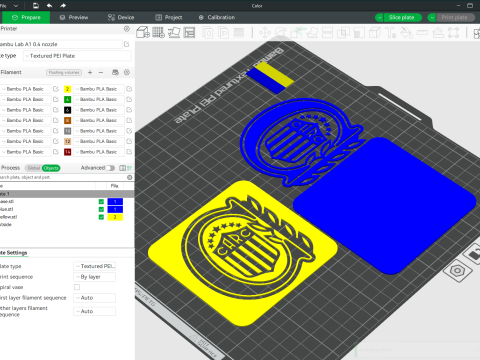
Task: Click the Add object cube icon
Action: 143,32
